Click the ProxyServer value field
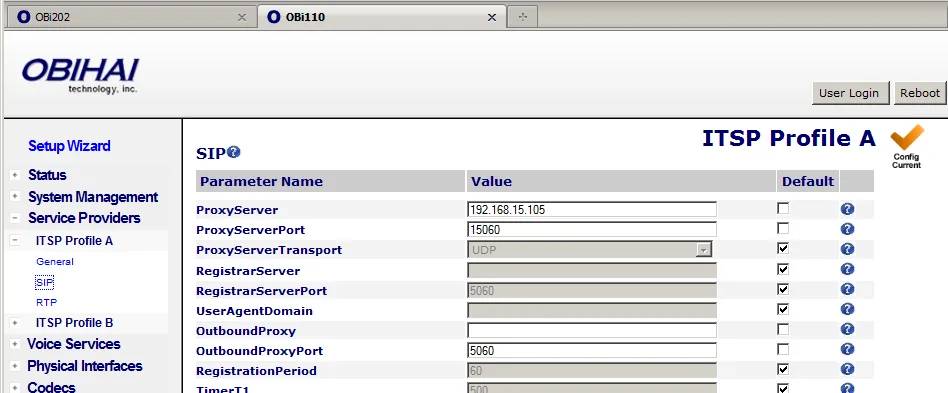 (x=592, y=209)
